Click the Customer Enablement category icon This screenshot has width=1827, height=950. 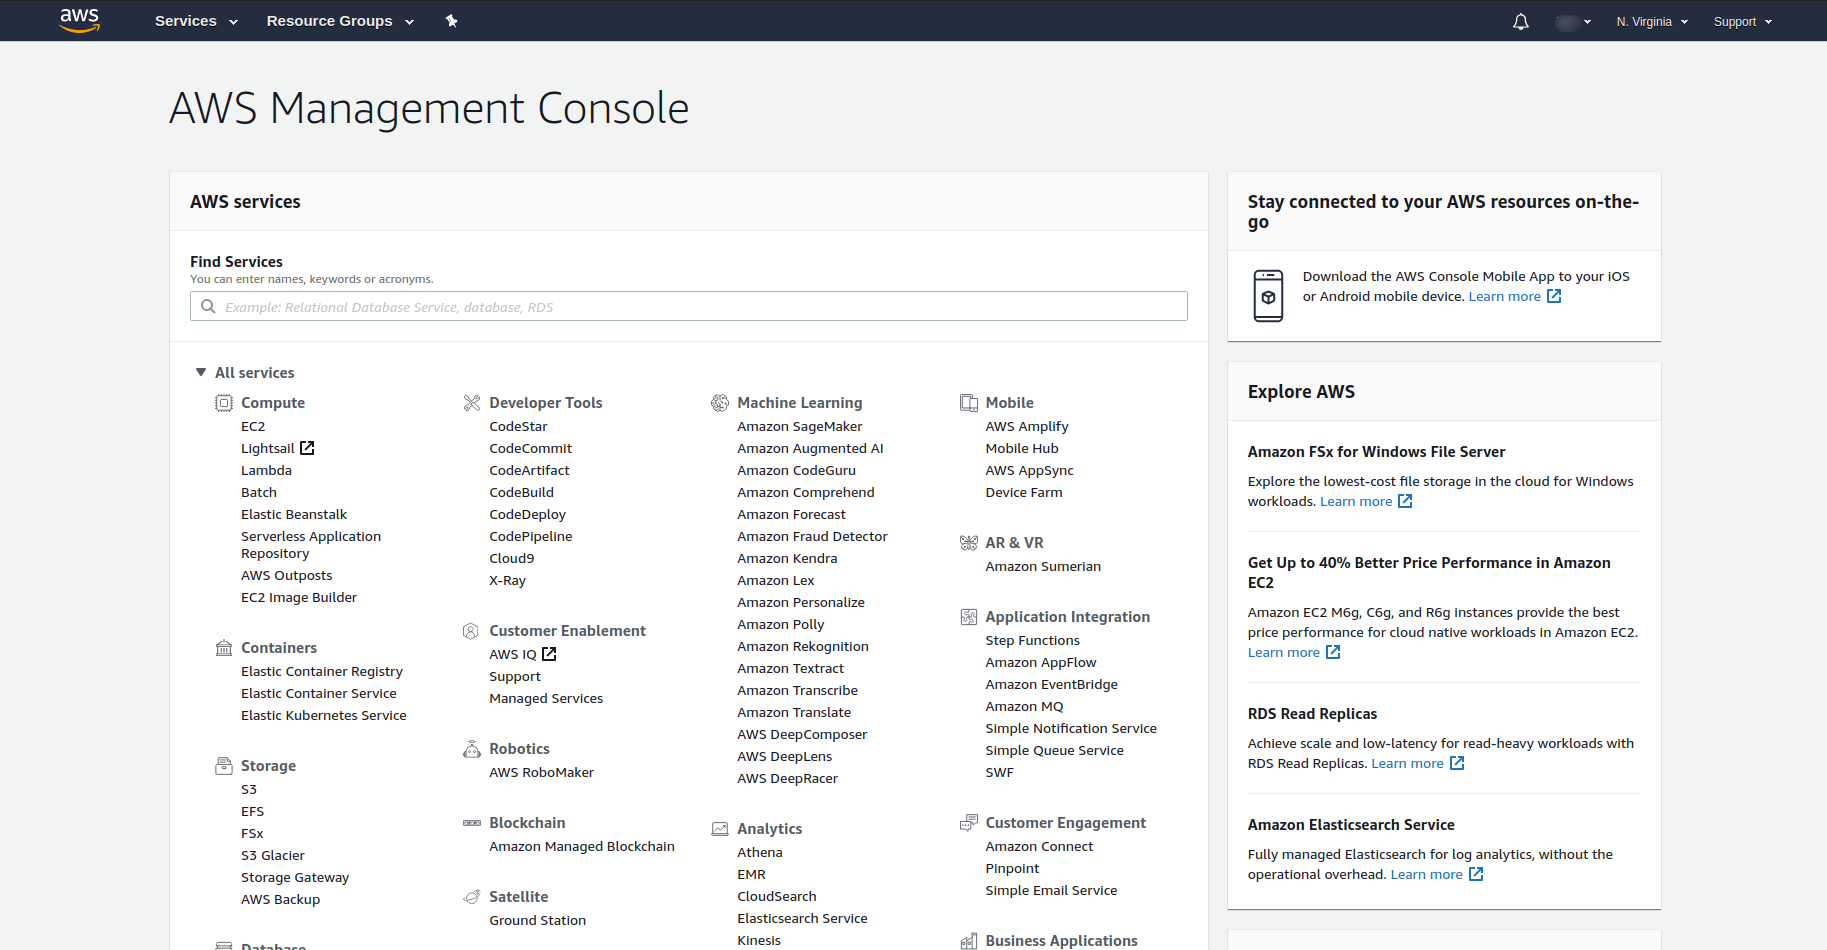pyautogui.click(x=471, y=631)
